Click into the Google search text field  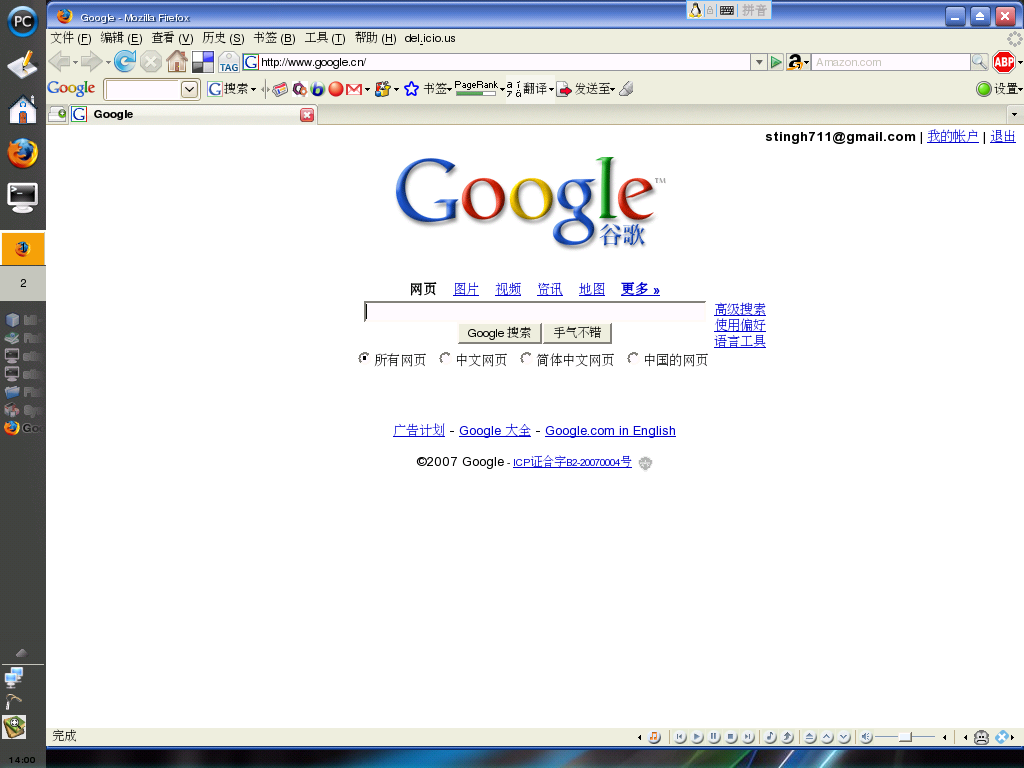[x=535, y=312]
